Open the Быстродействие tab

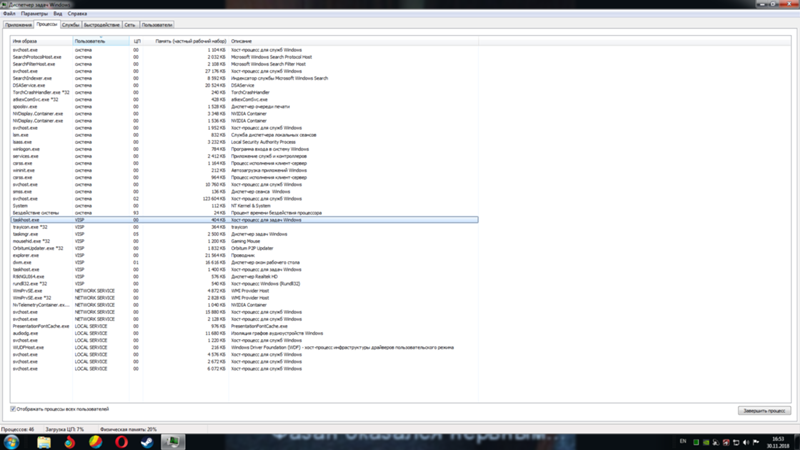[102, 25]
